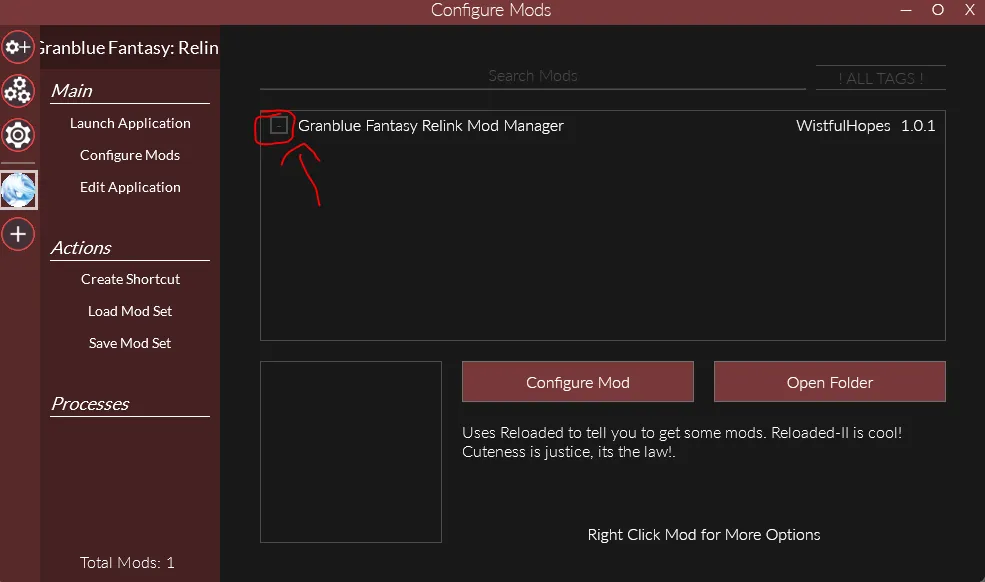Image resolution: width=985 pixels, height=582 pixels.
Task: Click the mod description text about Reloaded
Action: [682, 442]
